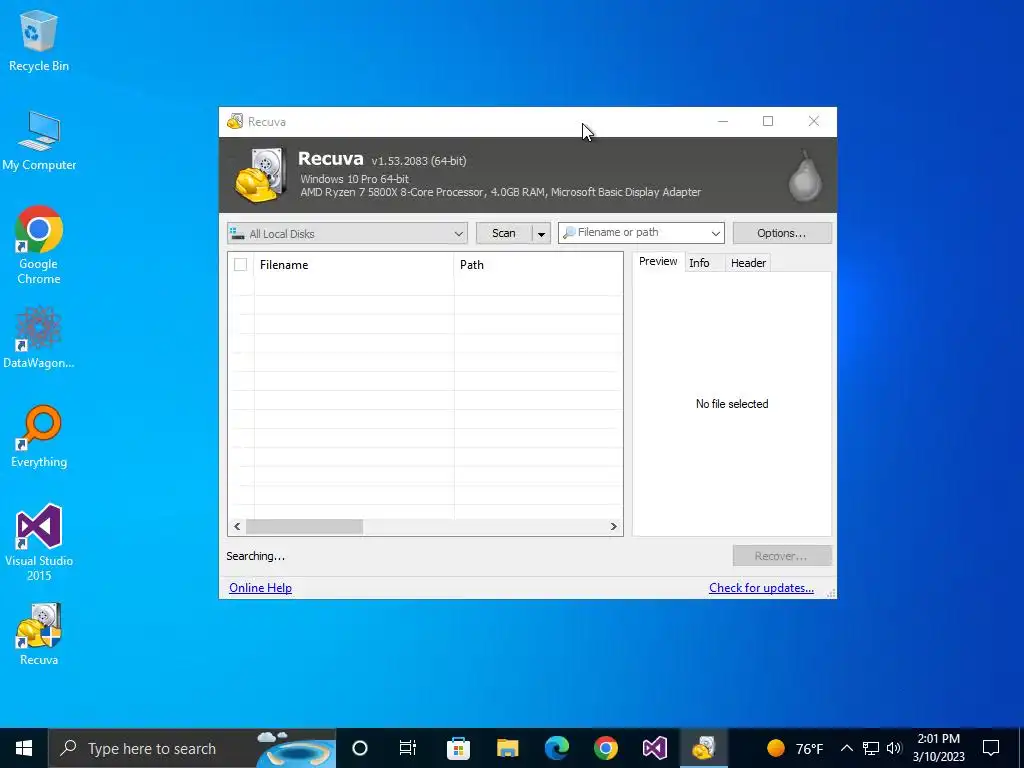Sort by the Filename column header

[353, 264]
